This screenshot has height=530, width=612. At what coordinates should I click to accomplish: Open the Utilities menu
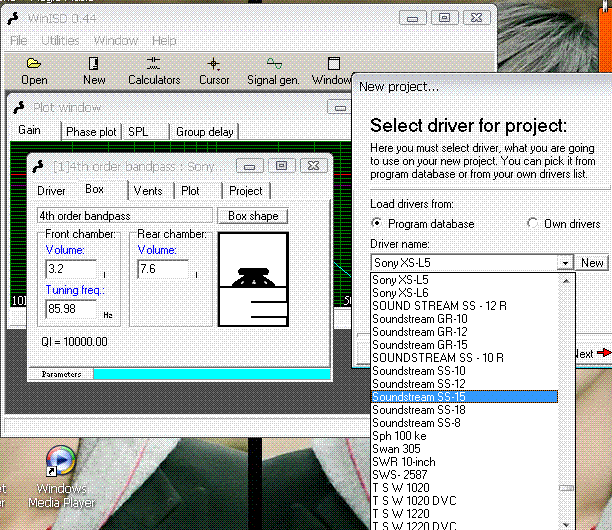[x=60, y=41]
